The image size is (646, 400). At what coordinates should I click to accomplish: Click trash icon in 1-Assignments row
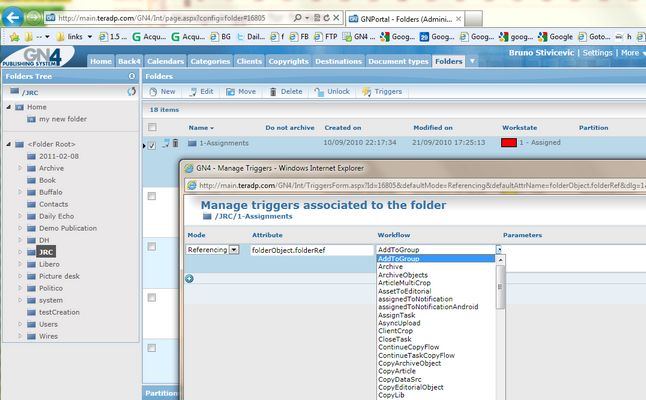[x=176, y=143]
